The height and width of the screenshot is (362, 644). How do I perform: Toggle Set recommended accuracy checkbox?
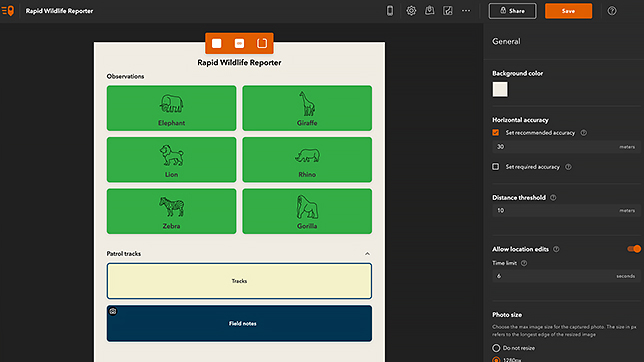coord(496,132)
